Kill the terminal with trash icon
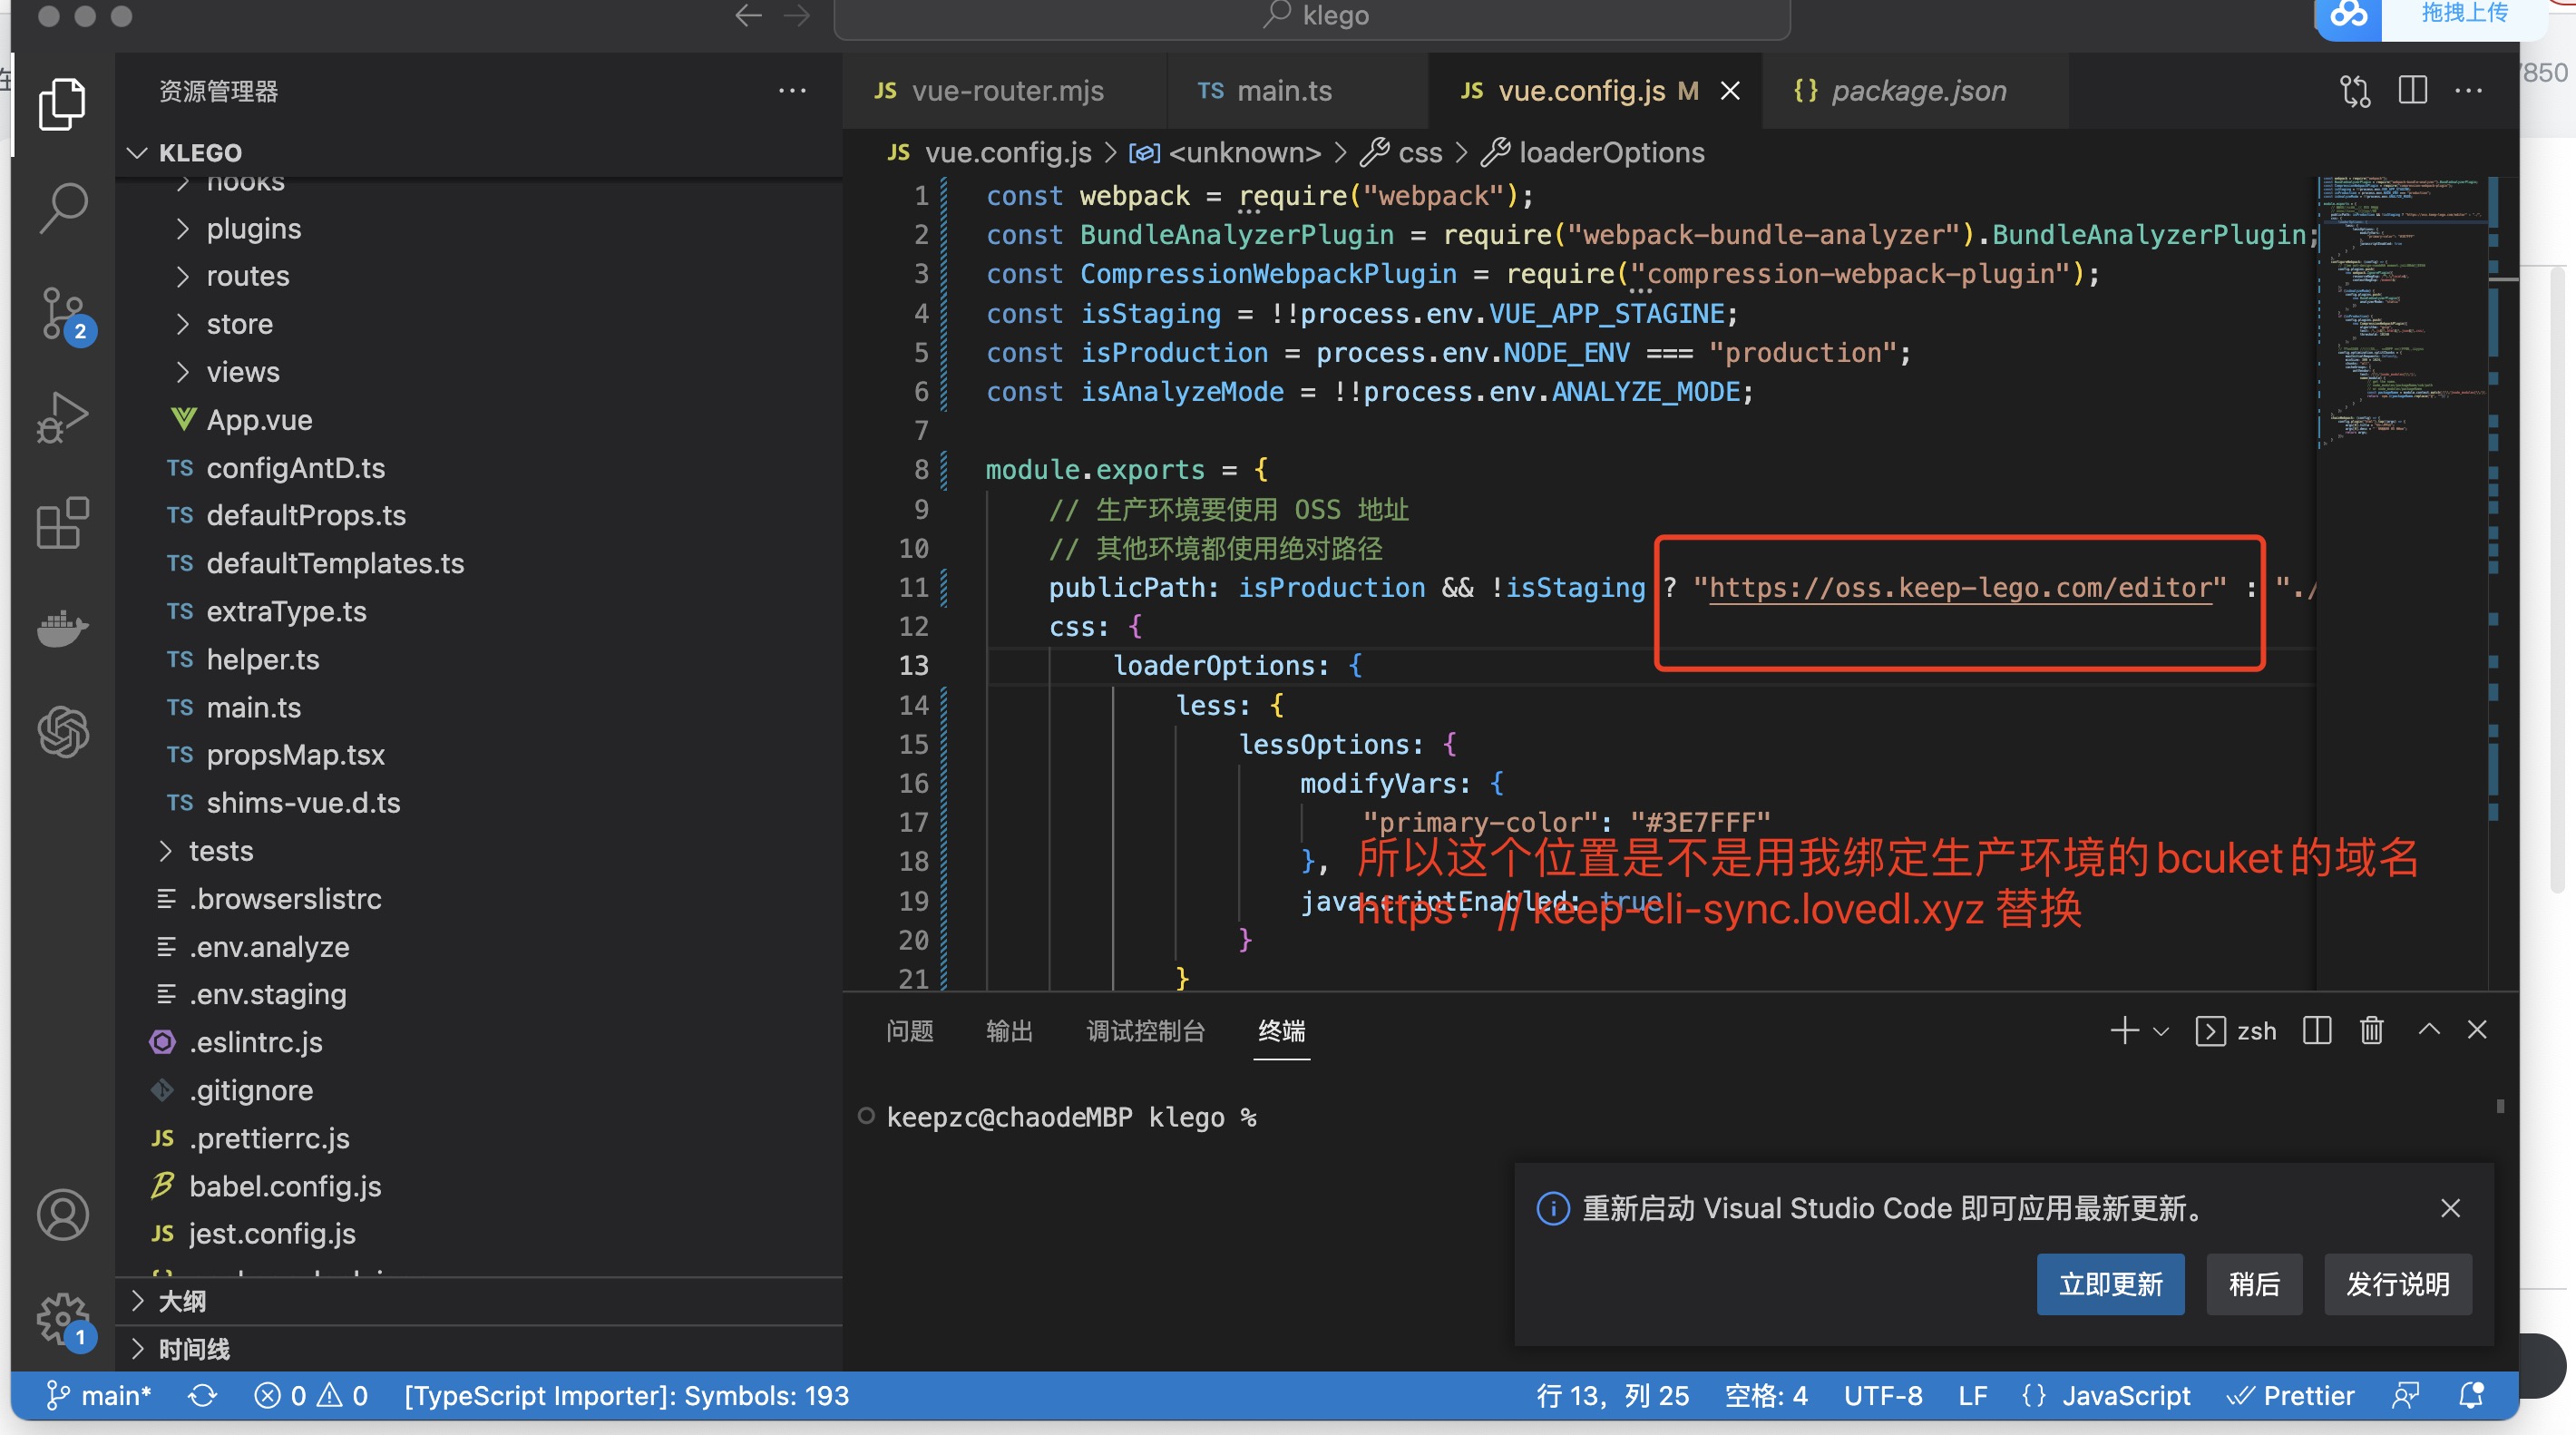Image resolution: width=2576 pixels, height=1435 pixels. (x=2372, y=1030)
